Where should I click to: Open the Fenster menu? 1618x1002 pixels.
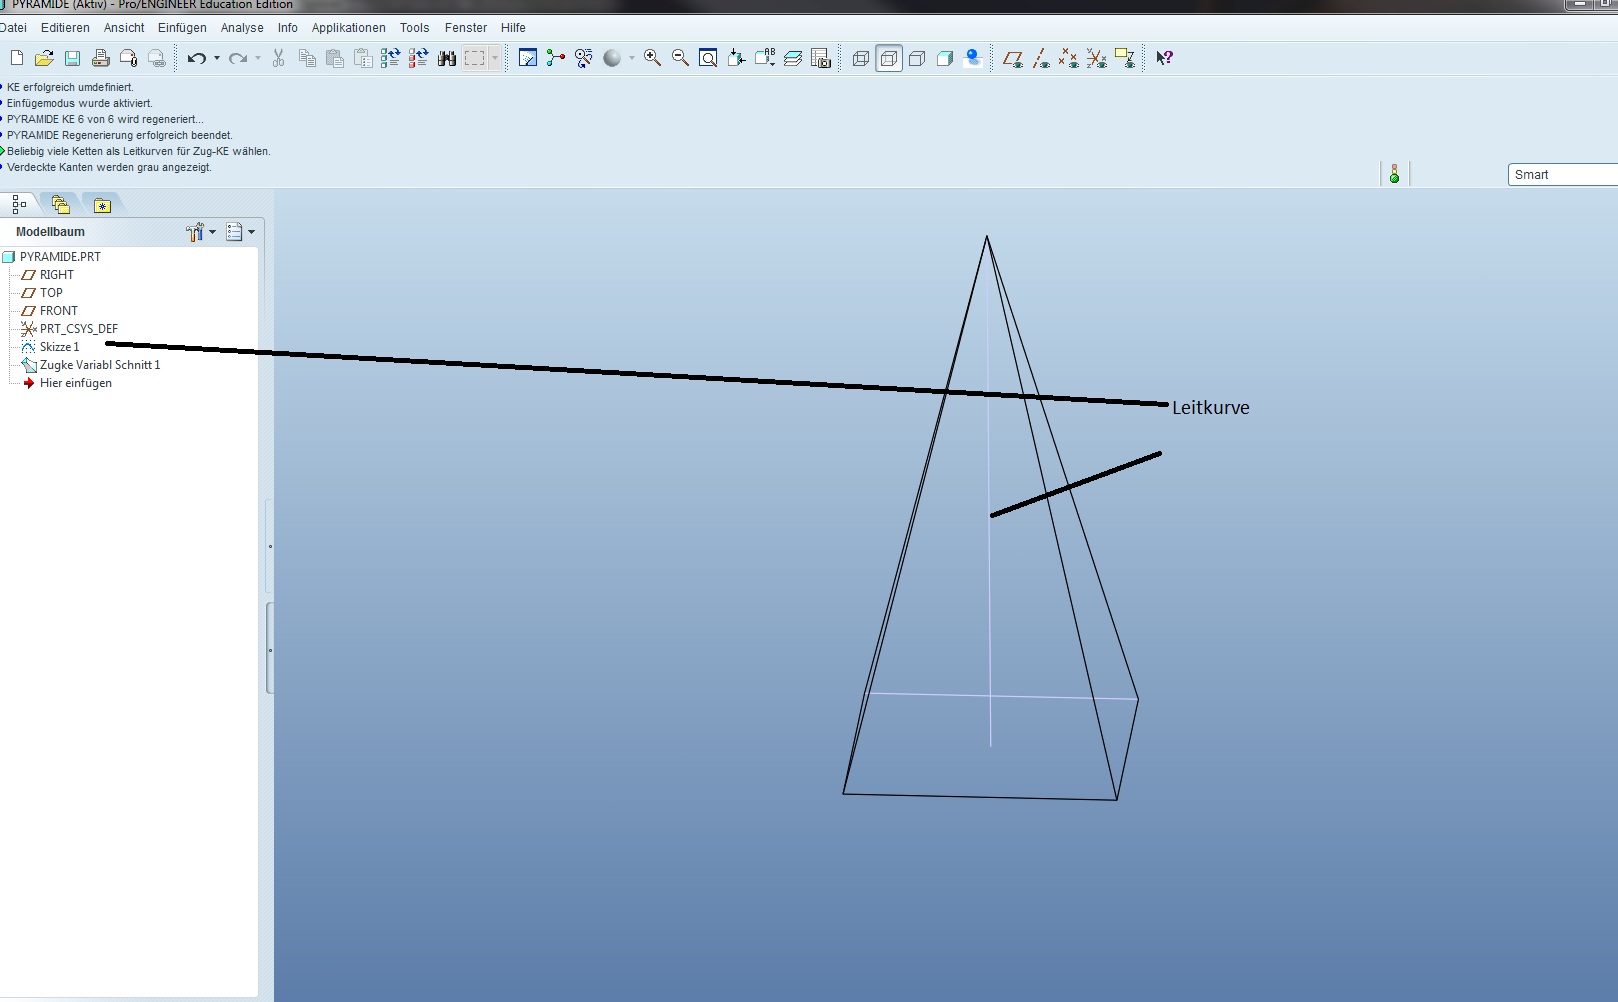tap(466, 28)
